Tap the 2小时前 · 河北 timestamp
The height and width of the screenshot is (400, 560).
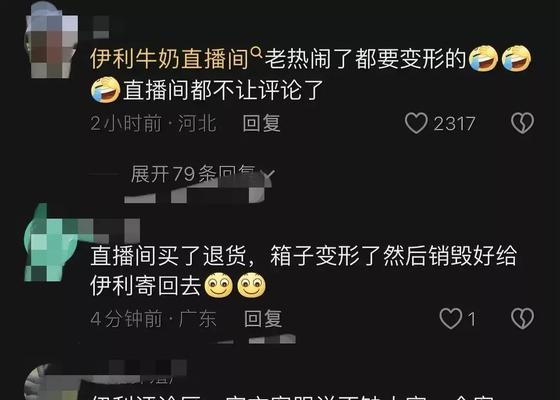point(153,124)
